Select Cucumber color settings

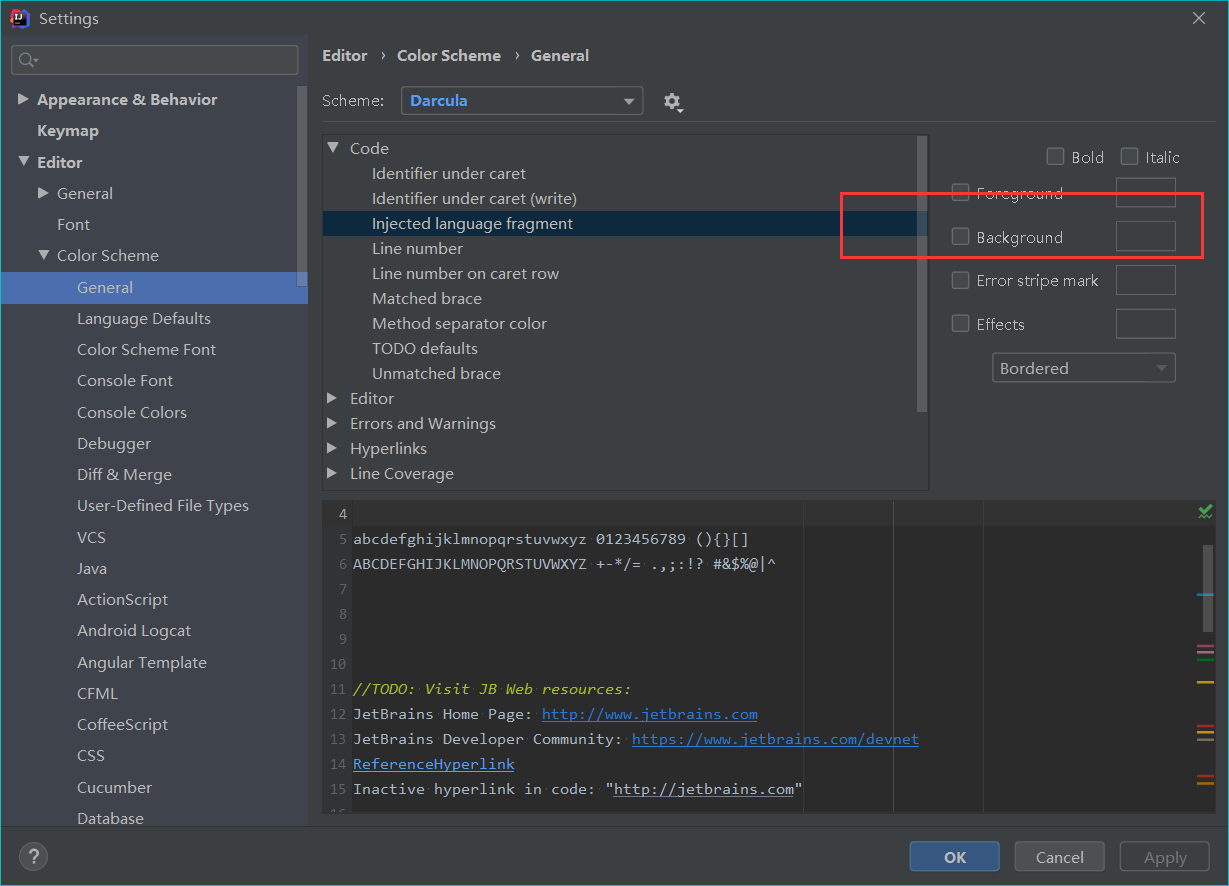(x=114, y=788)
